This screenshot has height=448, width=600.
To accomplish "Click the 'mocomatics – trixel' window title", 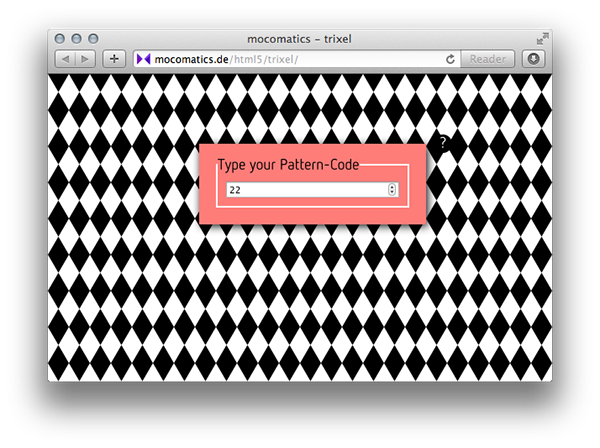I will (x=299, y=39).
